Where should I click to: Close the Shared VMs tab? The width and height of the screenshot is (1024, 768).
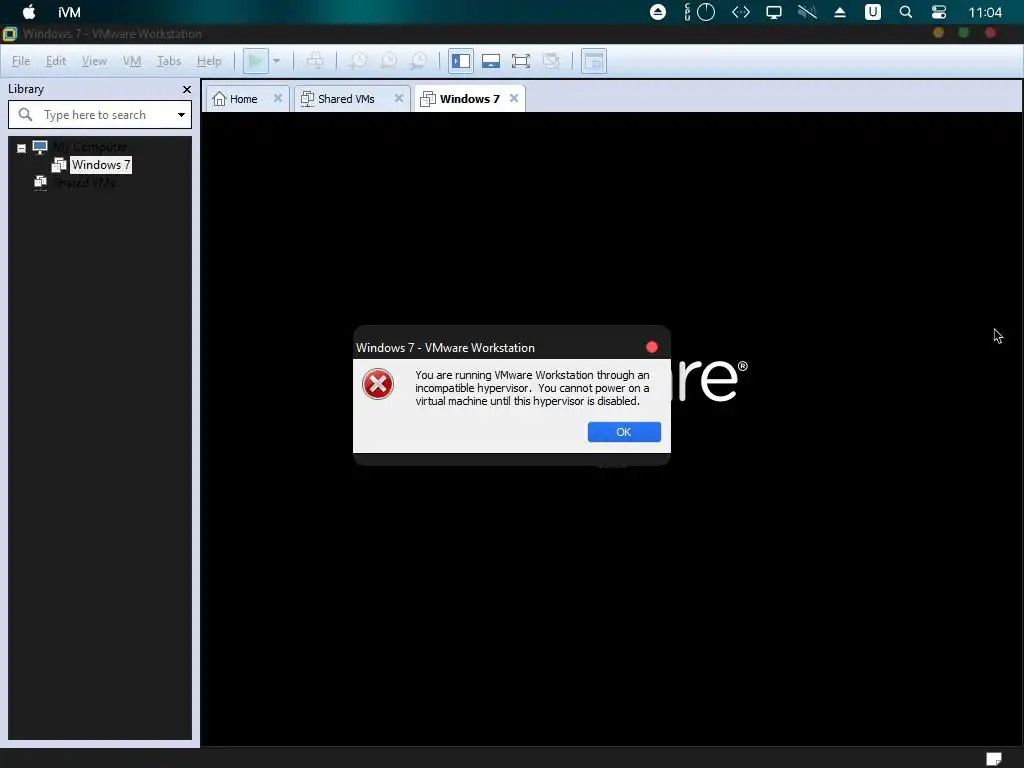pos(399,98)
